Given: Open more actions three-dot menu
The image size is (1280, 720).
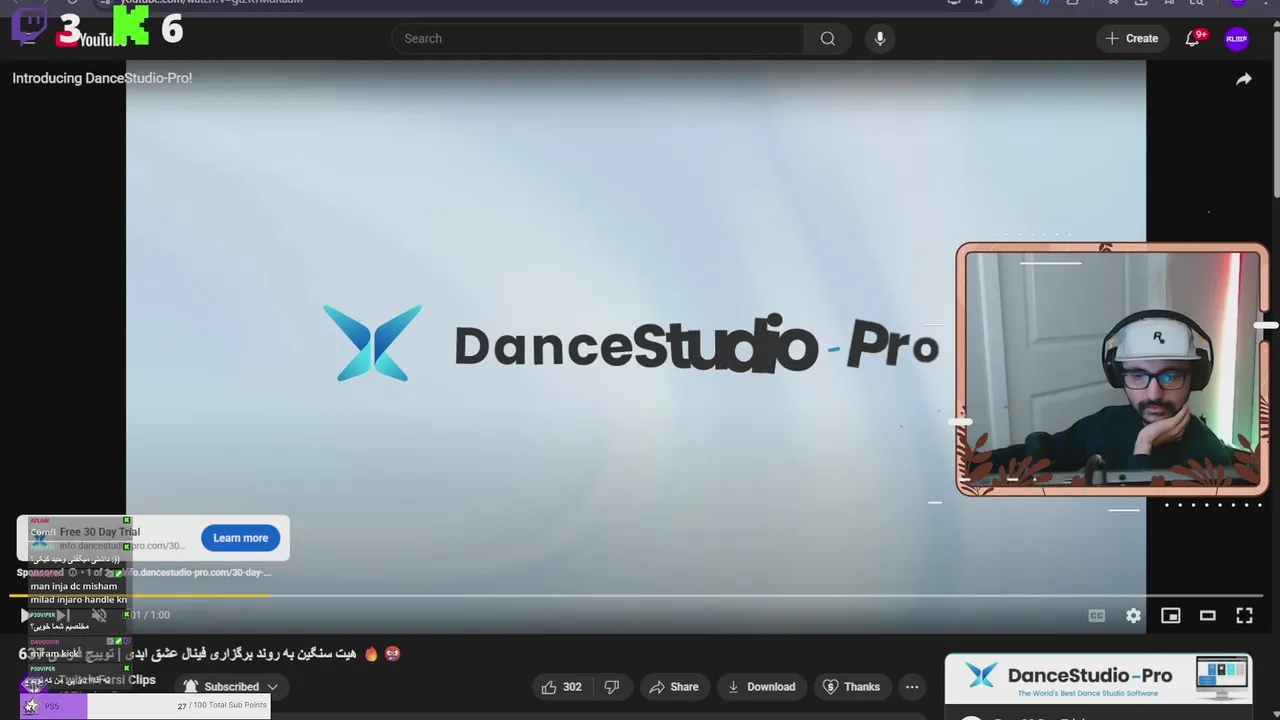Looking at the screenshot, I should pyautogui.click(x=912, y=687).
